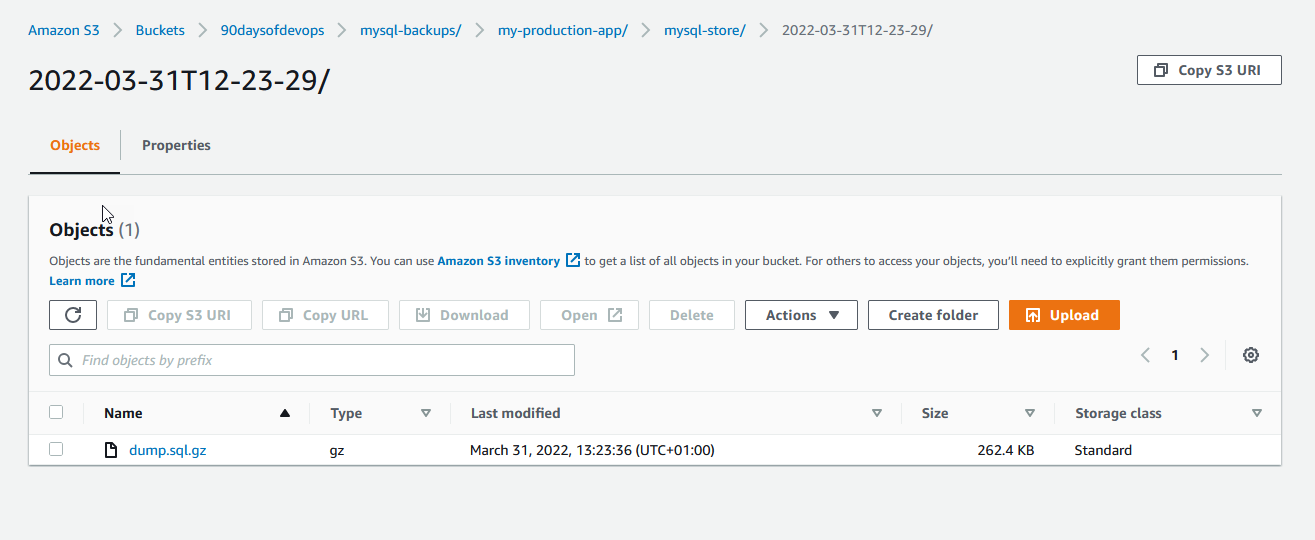This screenshot has width=1315, height=540.
Task: Click external link icon beside Learn more
Action: click(x=127, y=281)
